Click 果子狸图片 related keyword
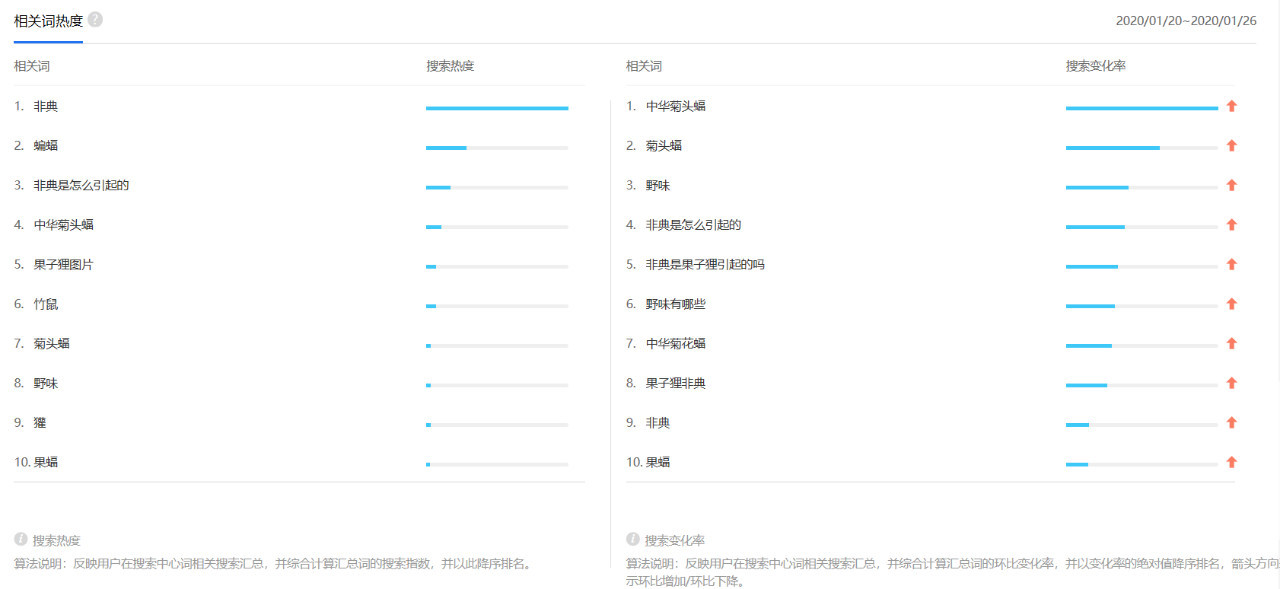Screen dimensions: 1280x589 point(64,265)
